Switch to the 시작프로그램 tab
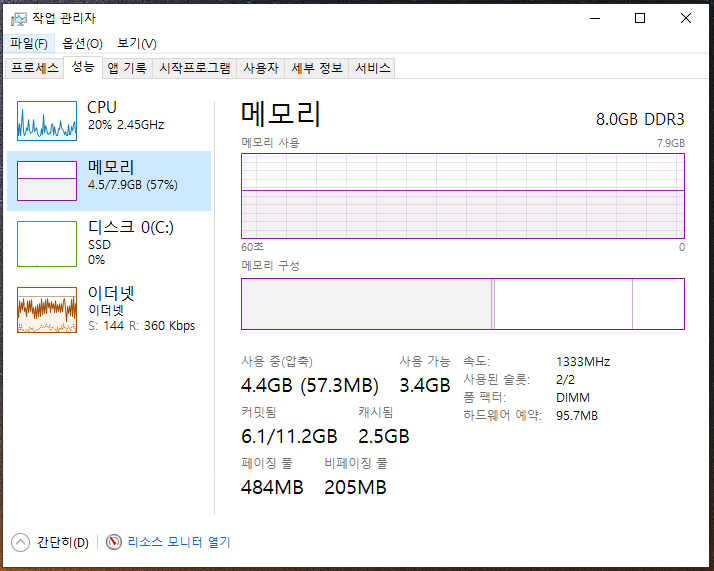 (195, 68)
